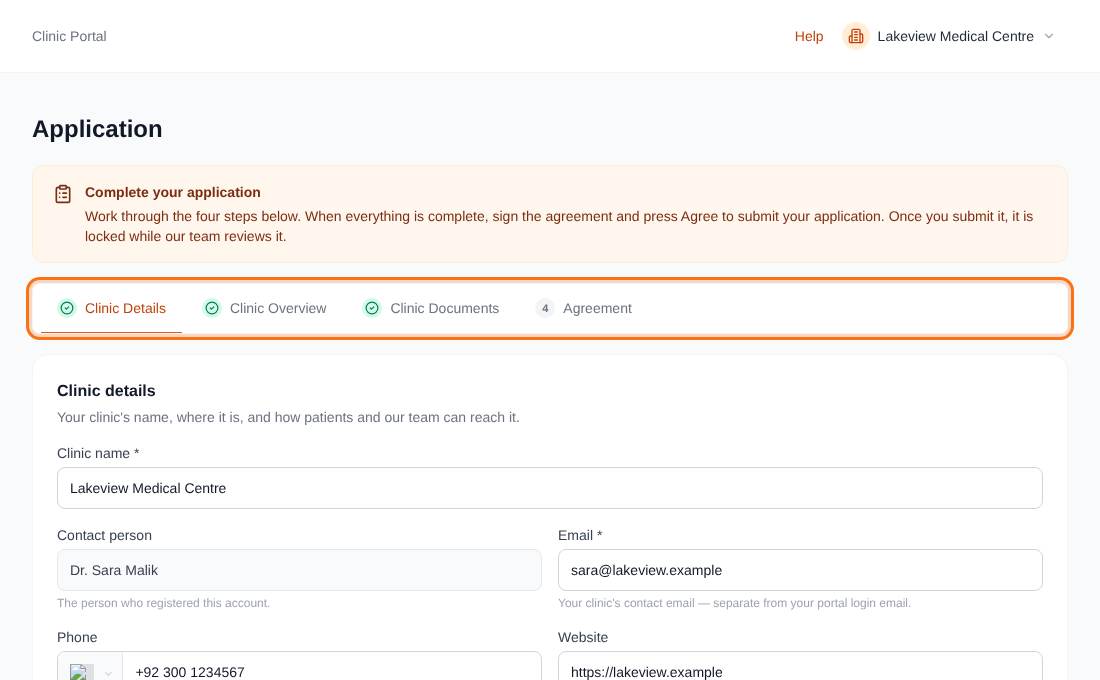Go to the Agreement tab
The height and width of the screenshot is (680, 1100).
(584, 308)
